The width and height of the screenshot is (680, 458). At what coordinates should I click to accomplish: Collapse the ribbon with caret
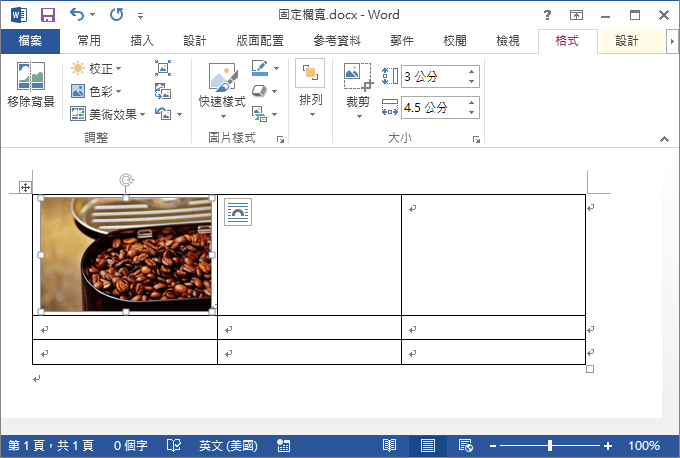(664, 139)
